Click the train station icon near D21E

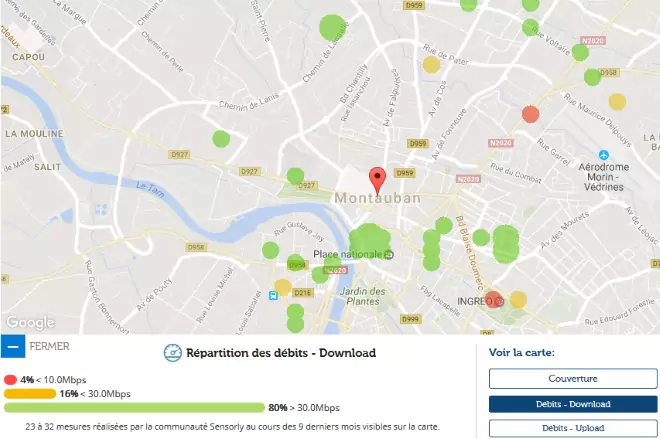[274, 297]
